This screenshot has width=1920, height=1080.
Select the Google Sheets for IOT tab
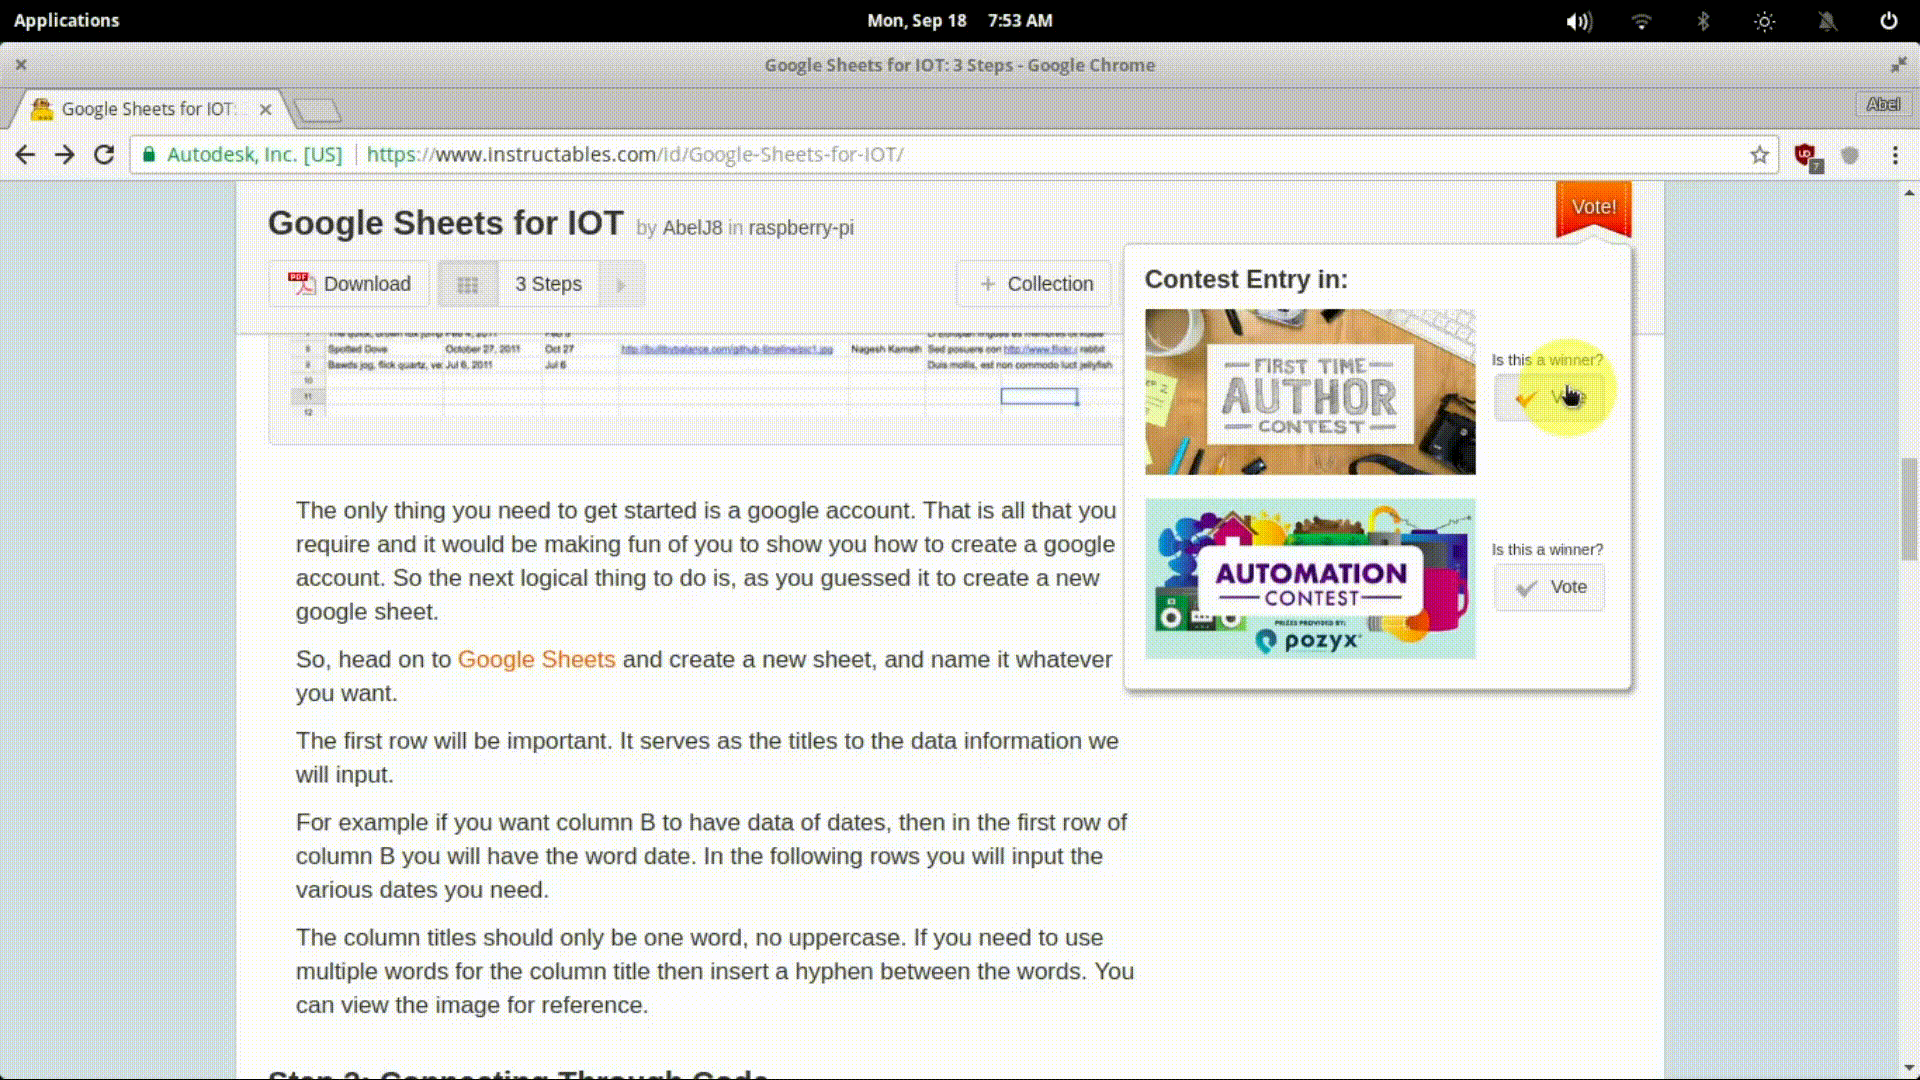pos(148,109)
